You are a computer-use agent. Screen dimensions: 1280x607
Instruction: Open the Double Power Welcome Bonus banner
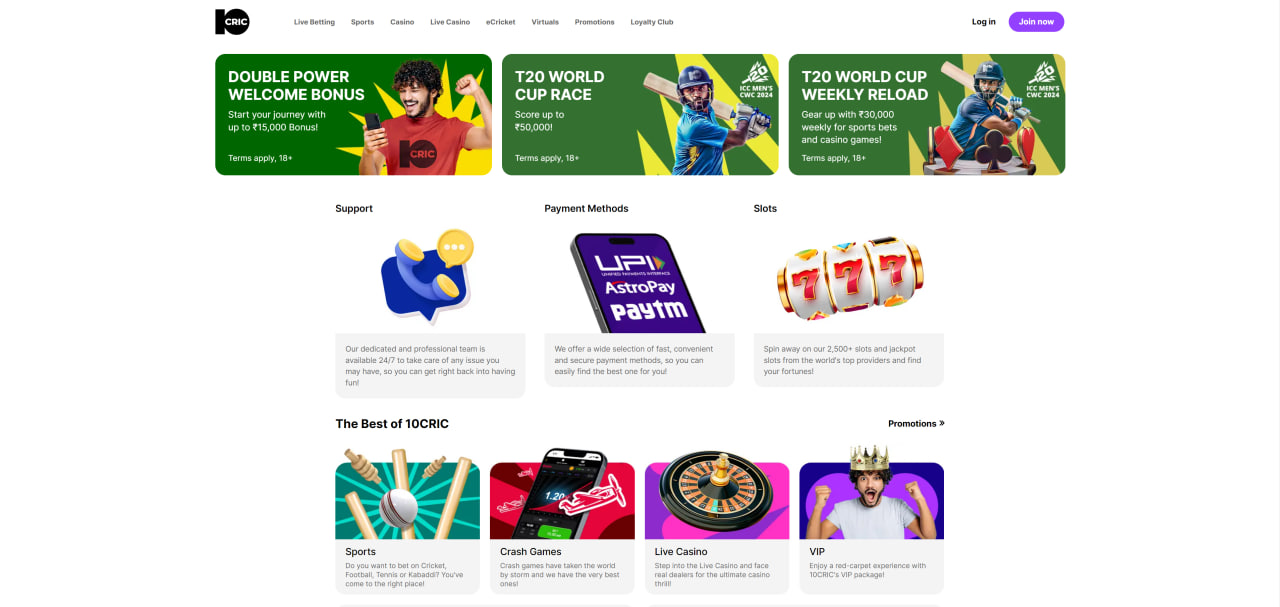click(x=353, y=115)
